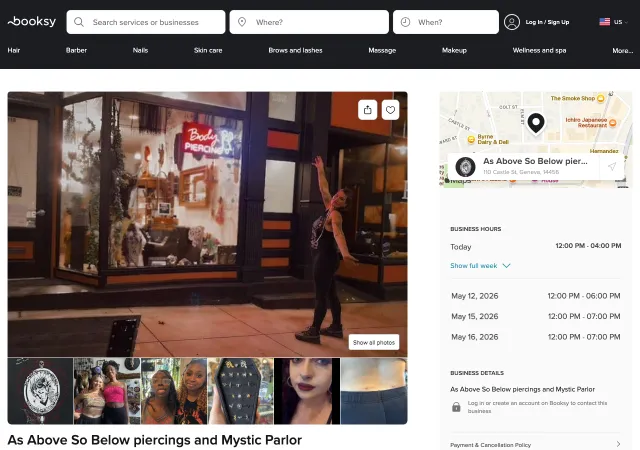Screen dimensions: 640x450
Task: Click Byrne Dairy & Deli map marker
Action: click(x=471, y=140)
